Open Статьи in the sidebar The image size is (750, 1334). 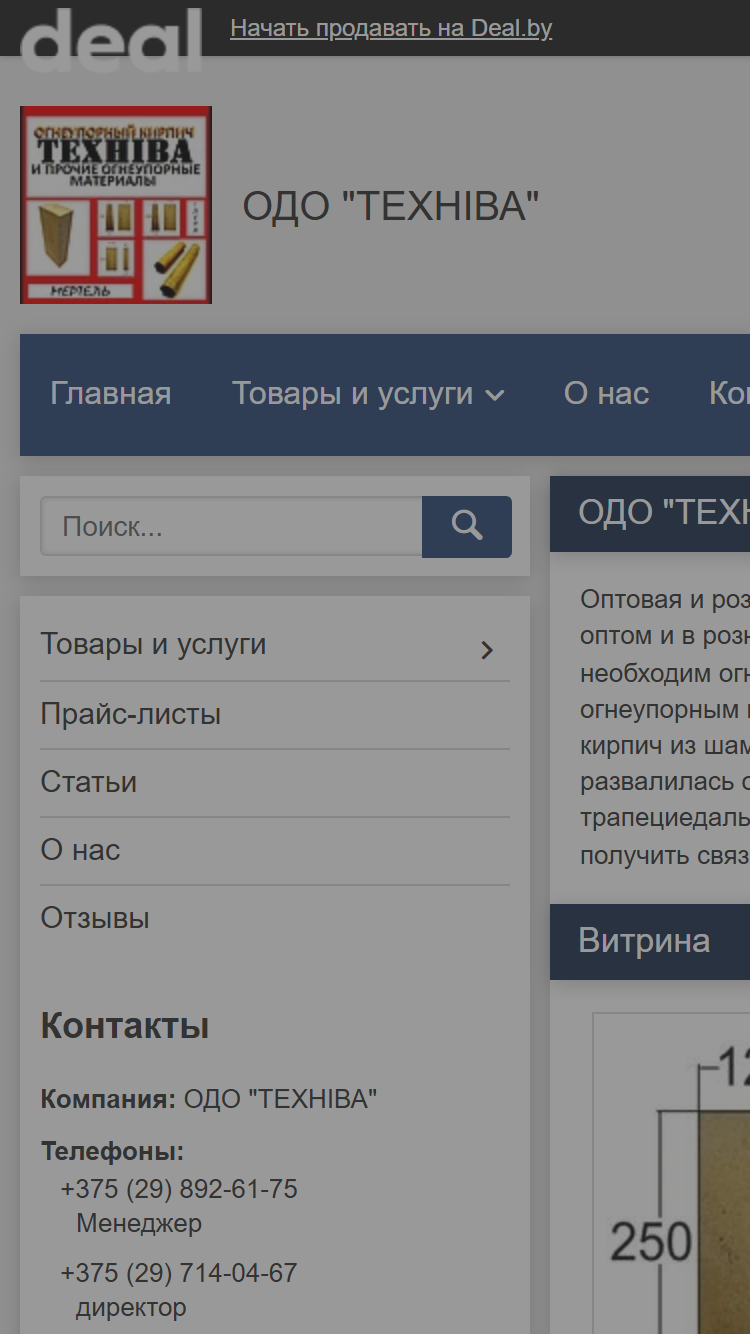(88, 782)
